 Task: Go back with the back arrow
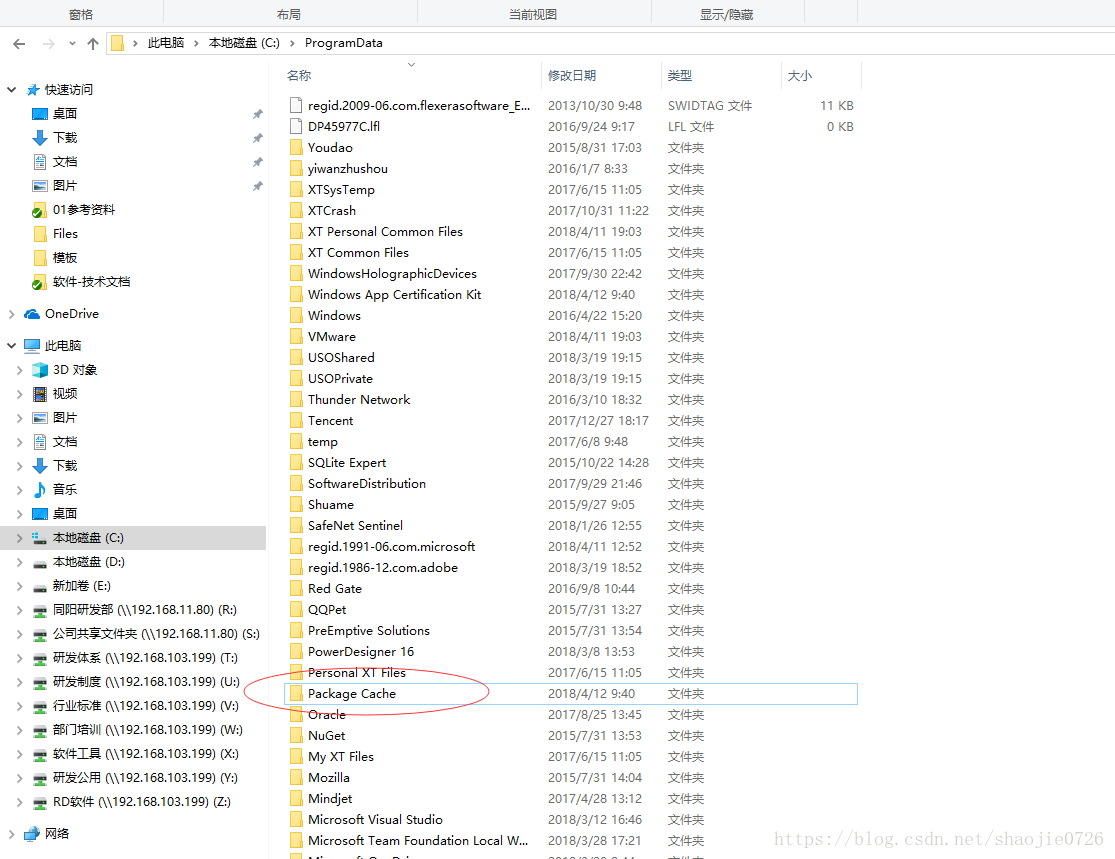pos(19,43)
